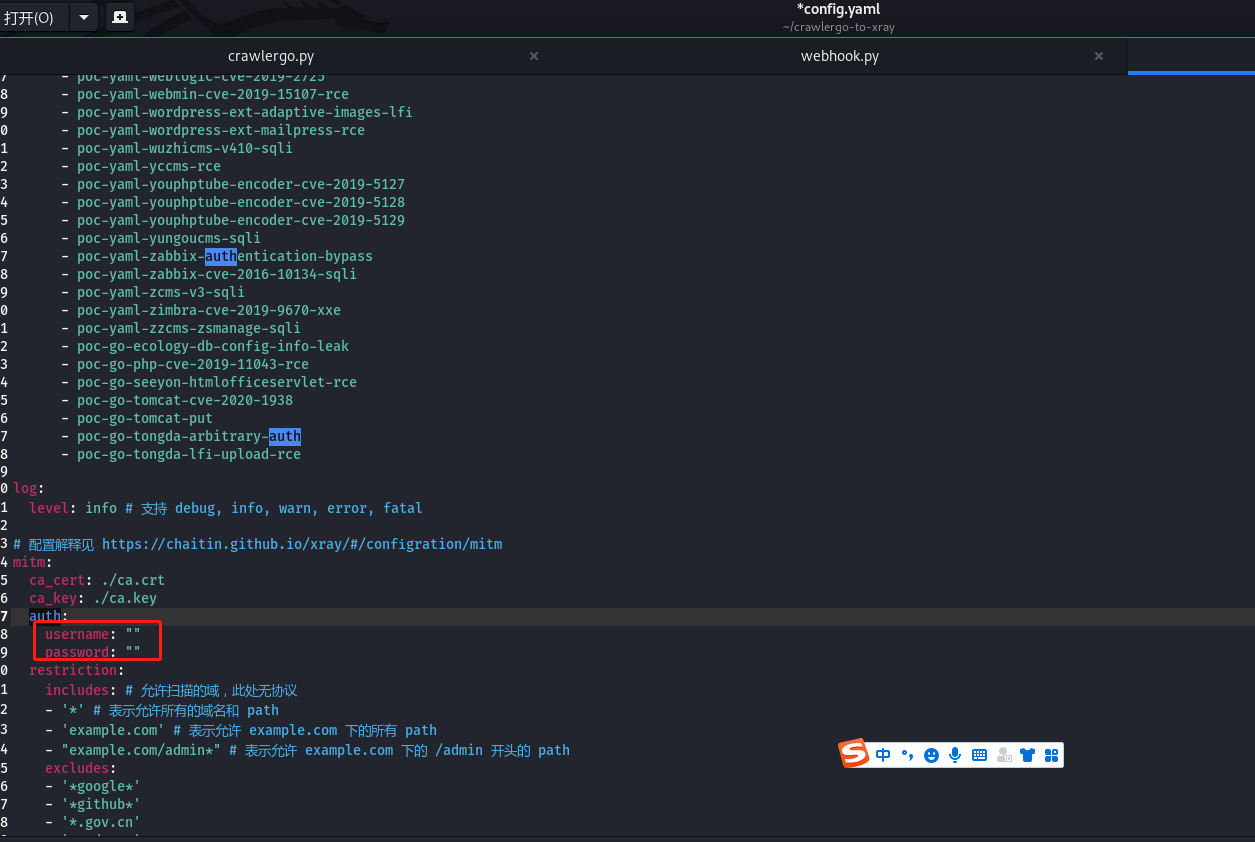Click the new document icon
Viewport: 1255px width, 842px height.
coord(119,17)
